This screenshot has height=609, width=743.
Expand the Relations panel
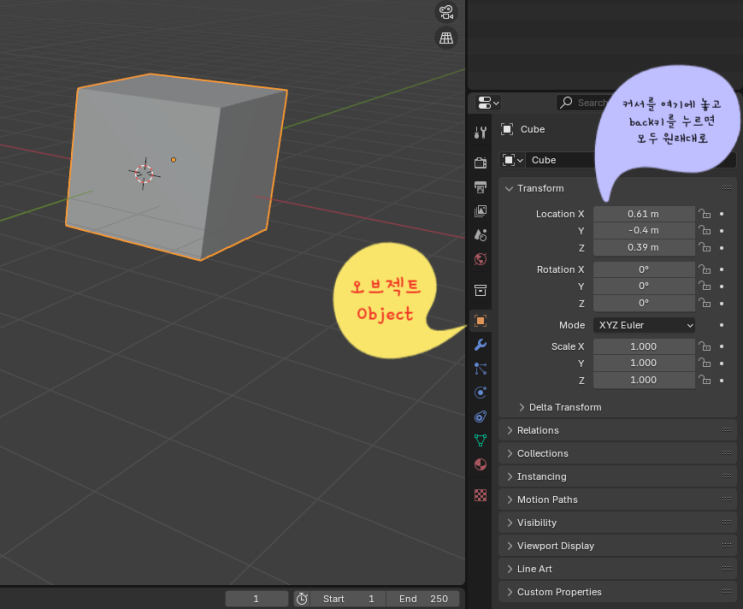point(537,430)
